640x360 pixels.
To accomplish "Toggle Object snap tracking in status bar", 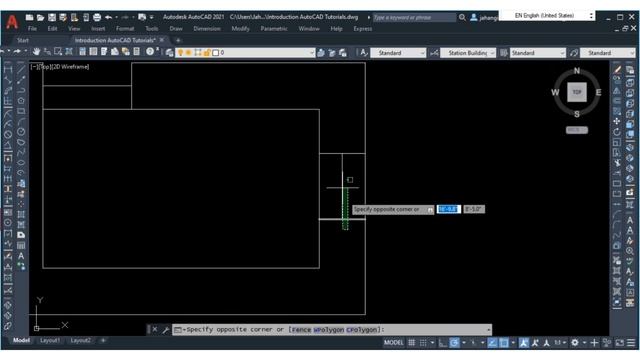I will 493,343.
